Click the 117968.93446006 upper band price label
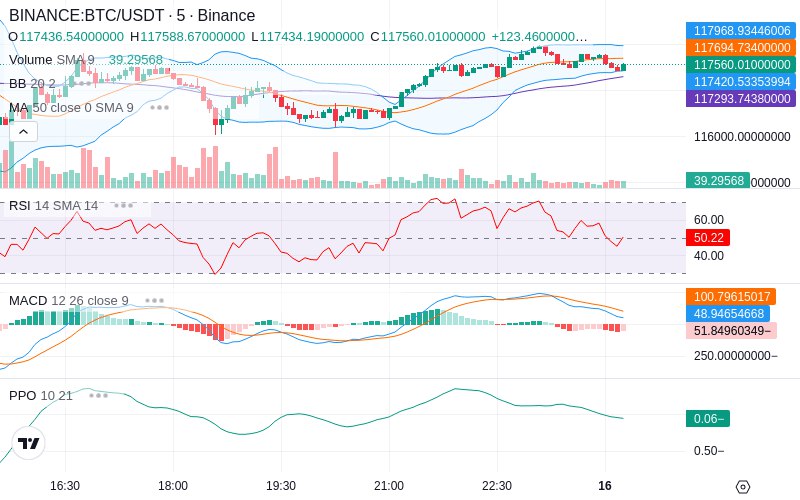This screenshot has height=500, width=800. (x=741, y=31)
